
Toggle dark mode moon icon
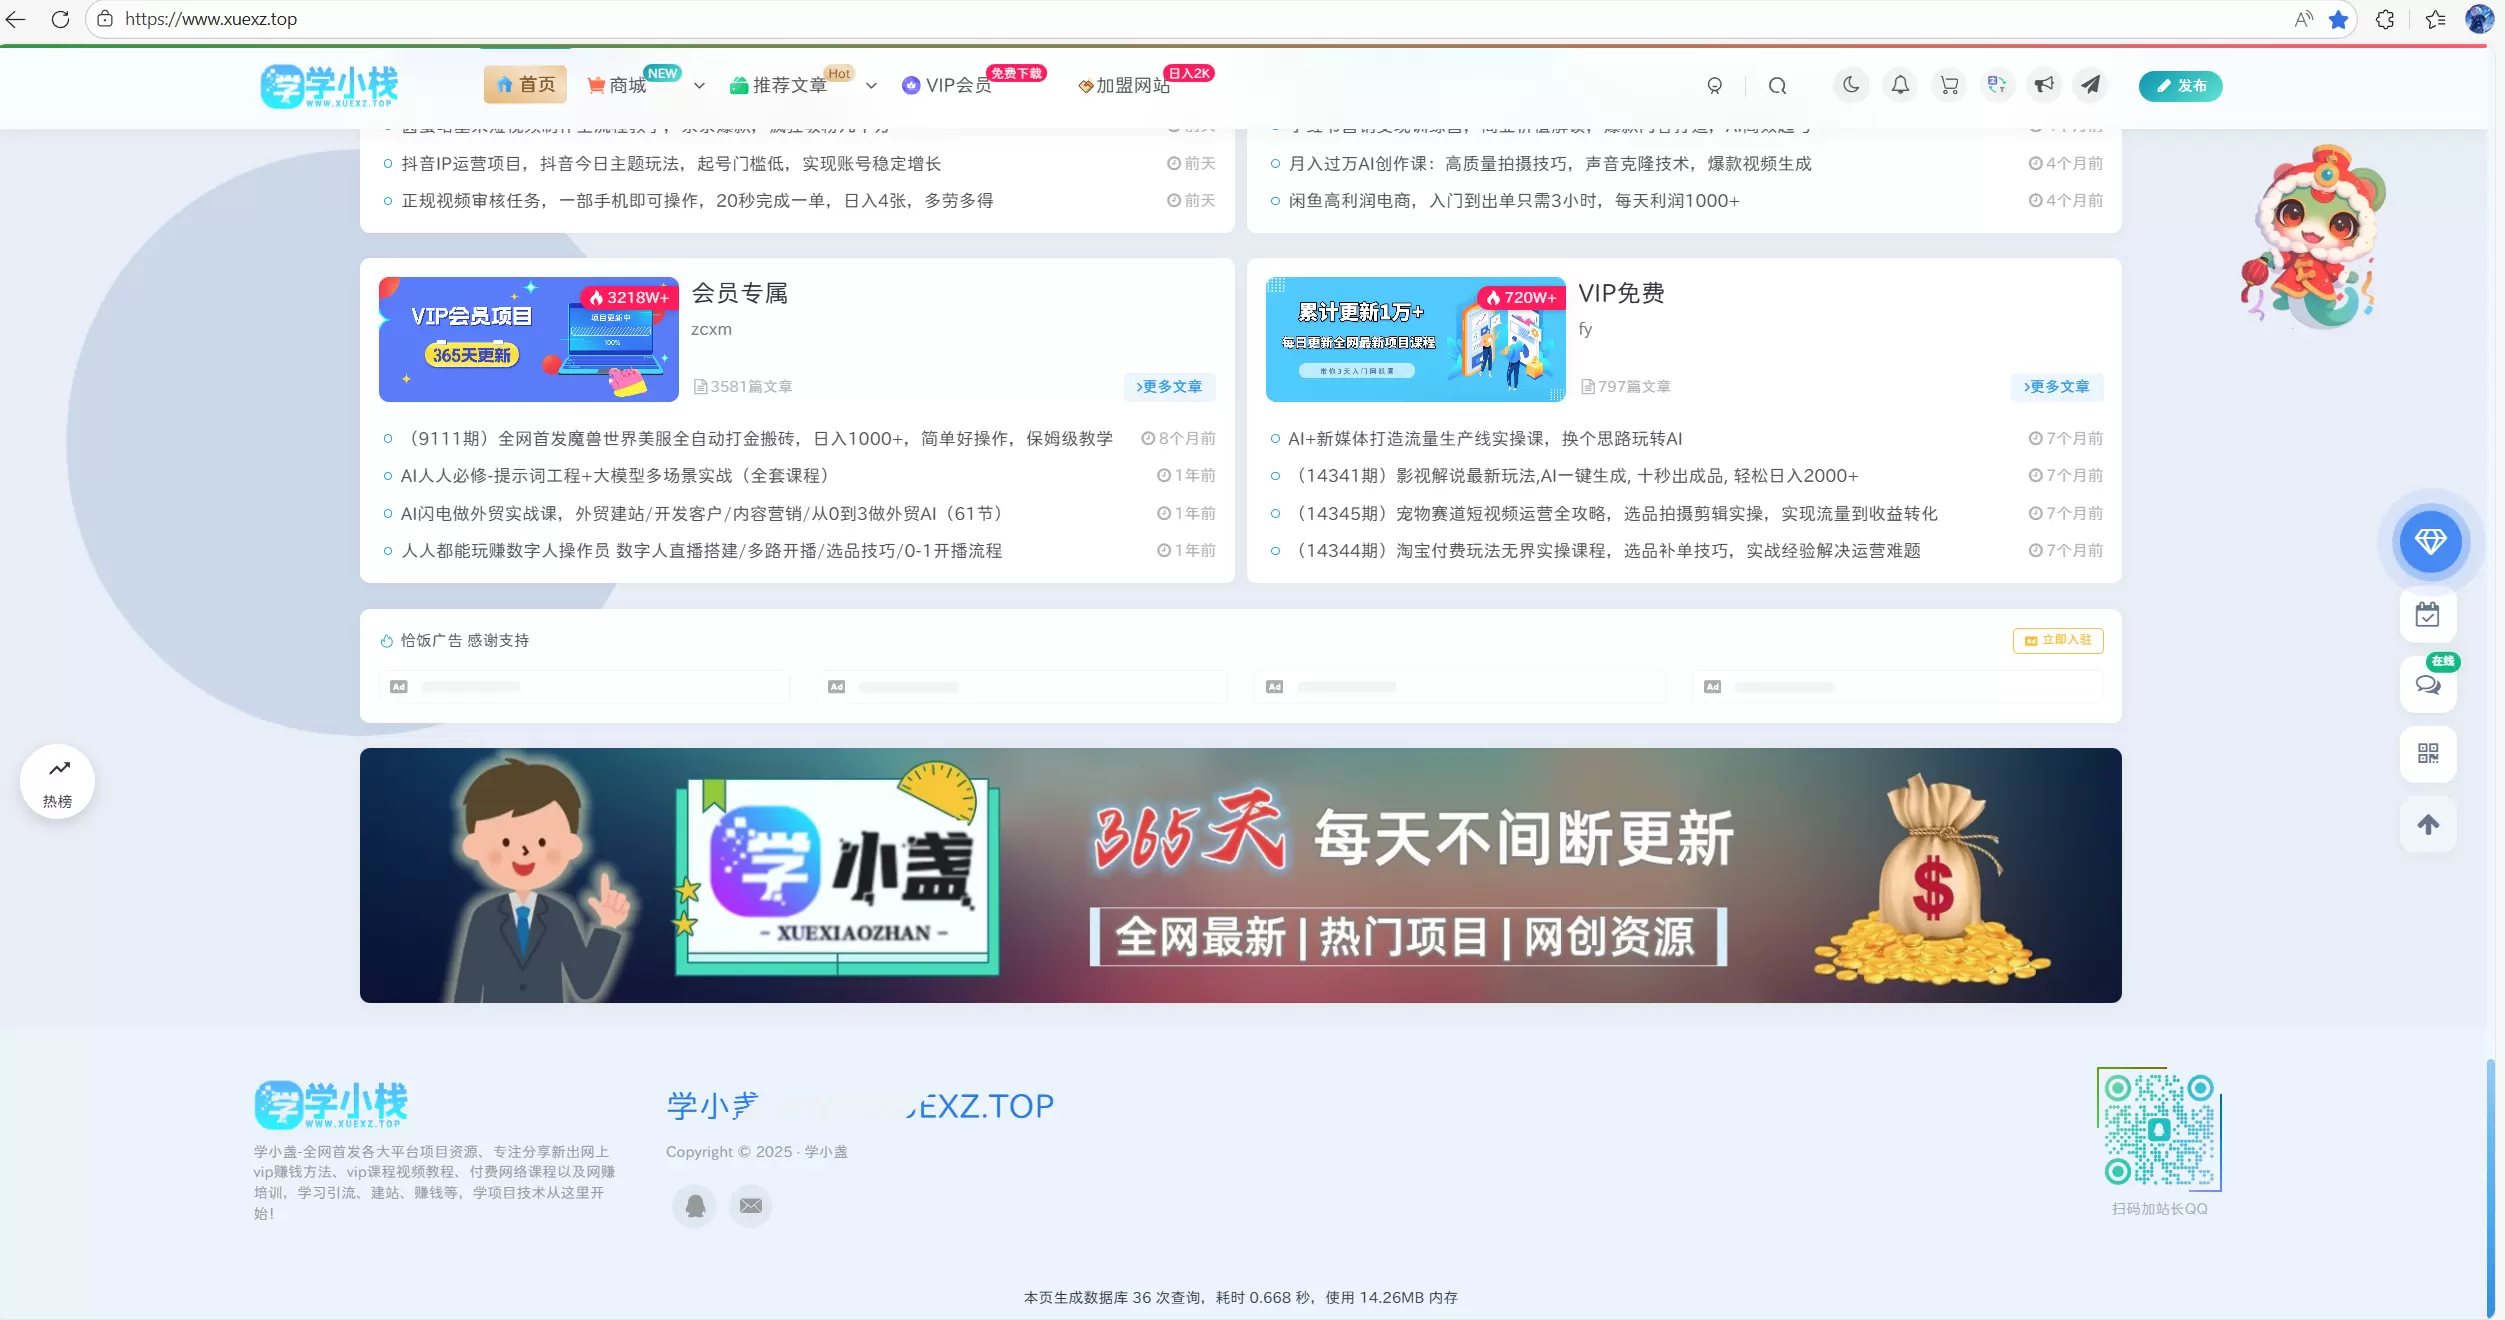point(1851,85)
